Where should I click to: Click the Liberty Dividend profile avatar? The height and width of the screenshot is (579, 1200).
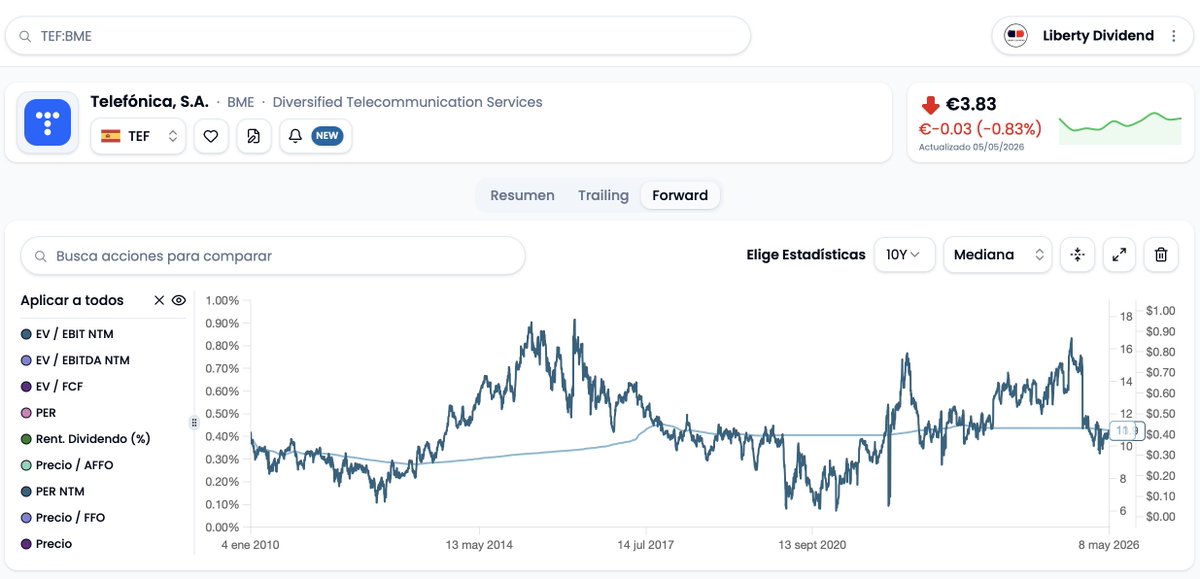(x=1016, y=36)
